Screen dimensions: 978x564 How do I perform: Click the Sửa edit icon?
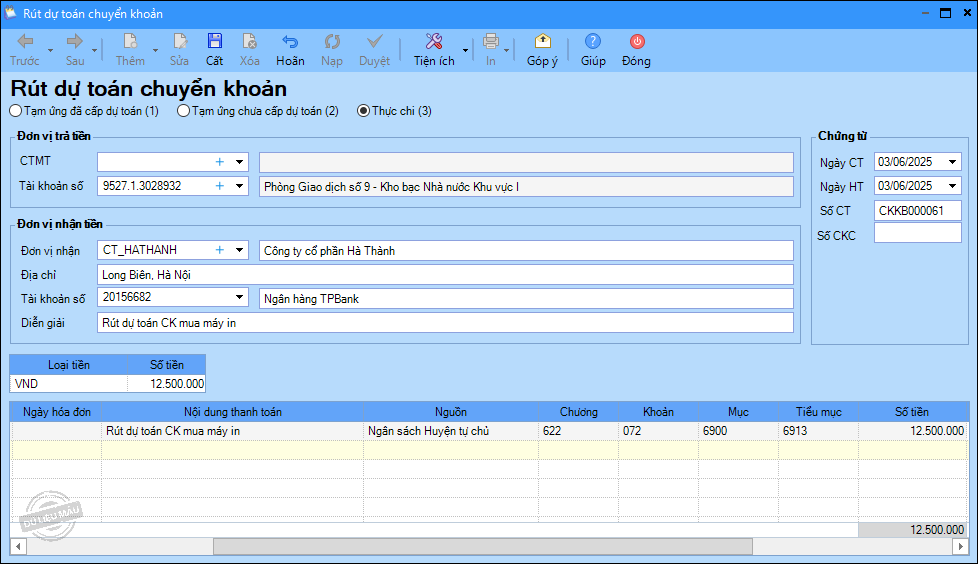[x=180, y=42]
